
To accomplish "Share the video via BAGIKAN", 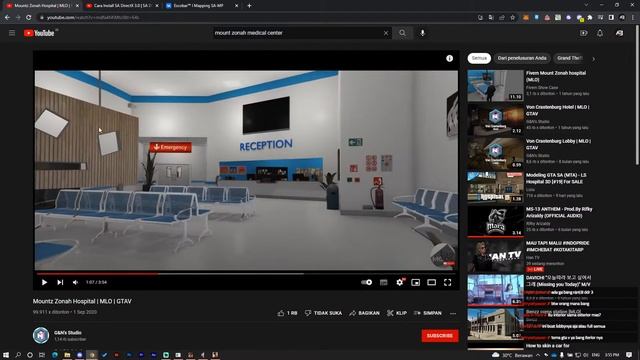I will tap(364, 313).
